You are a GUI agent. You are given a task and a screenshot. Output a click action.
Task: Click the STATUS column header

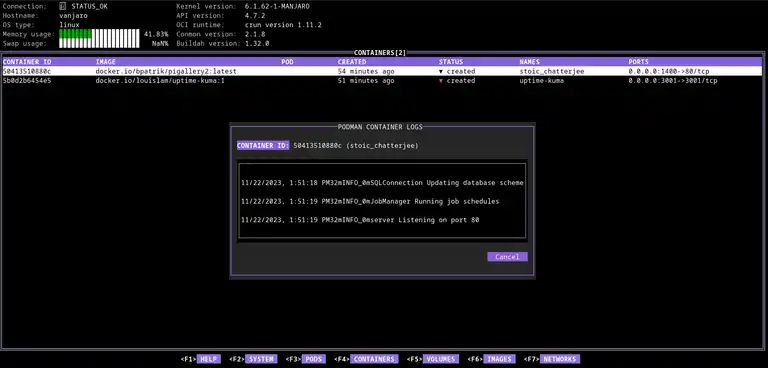tap(451, 62)
